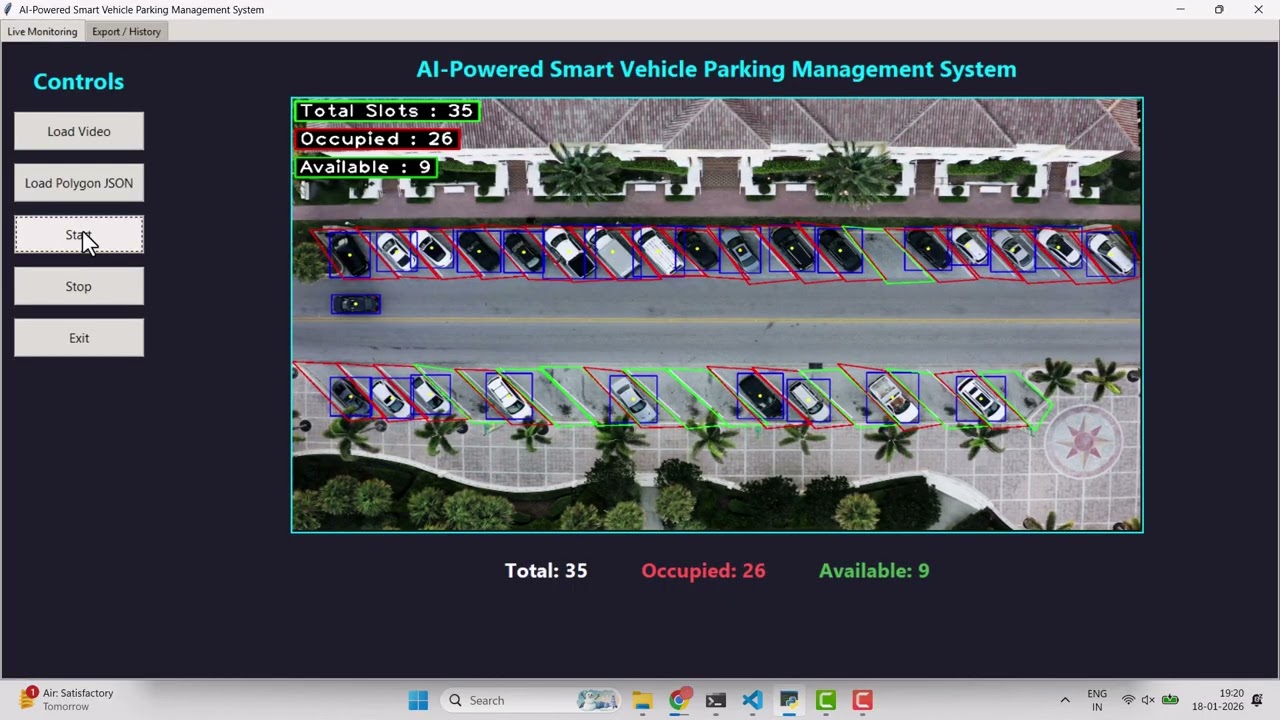
Task: Click the muted volume icon
Action: pyautogui.click(x=1148, y=700)
